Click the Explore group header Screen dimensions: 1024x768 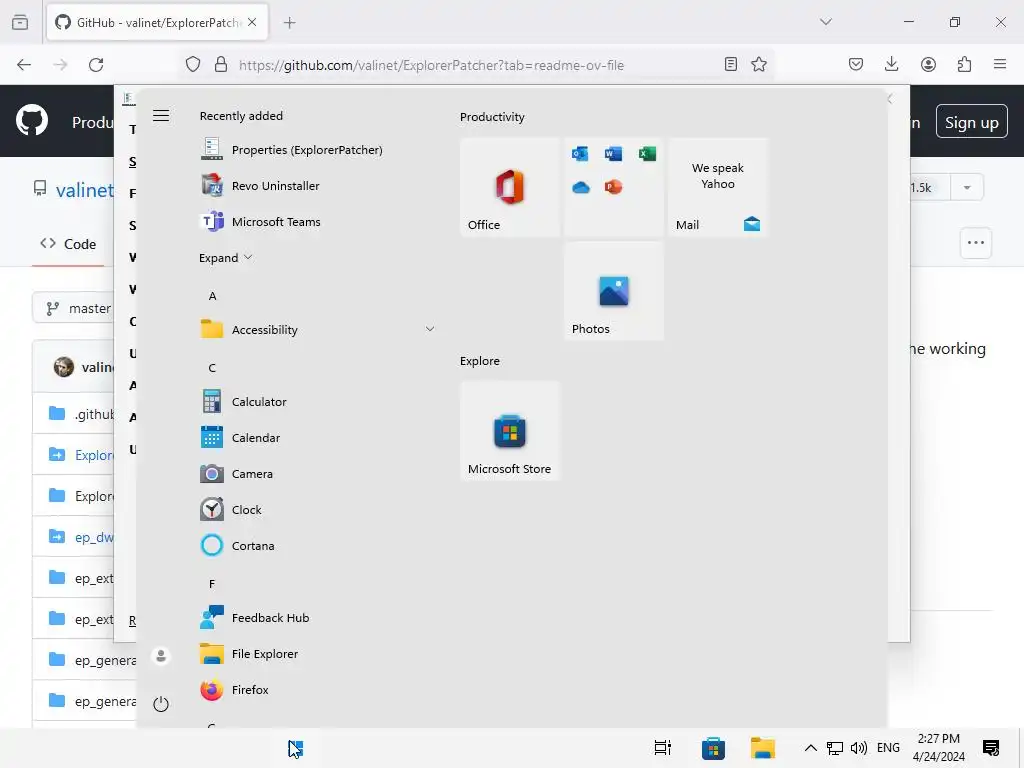point(479,360)
